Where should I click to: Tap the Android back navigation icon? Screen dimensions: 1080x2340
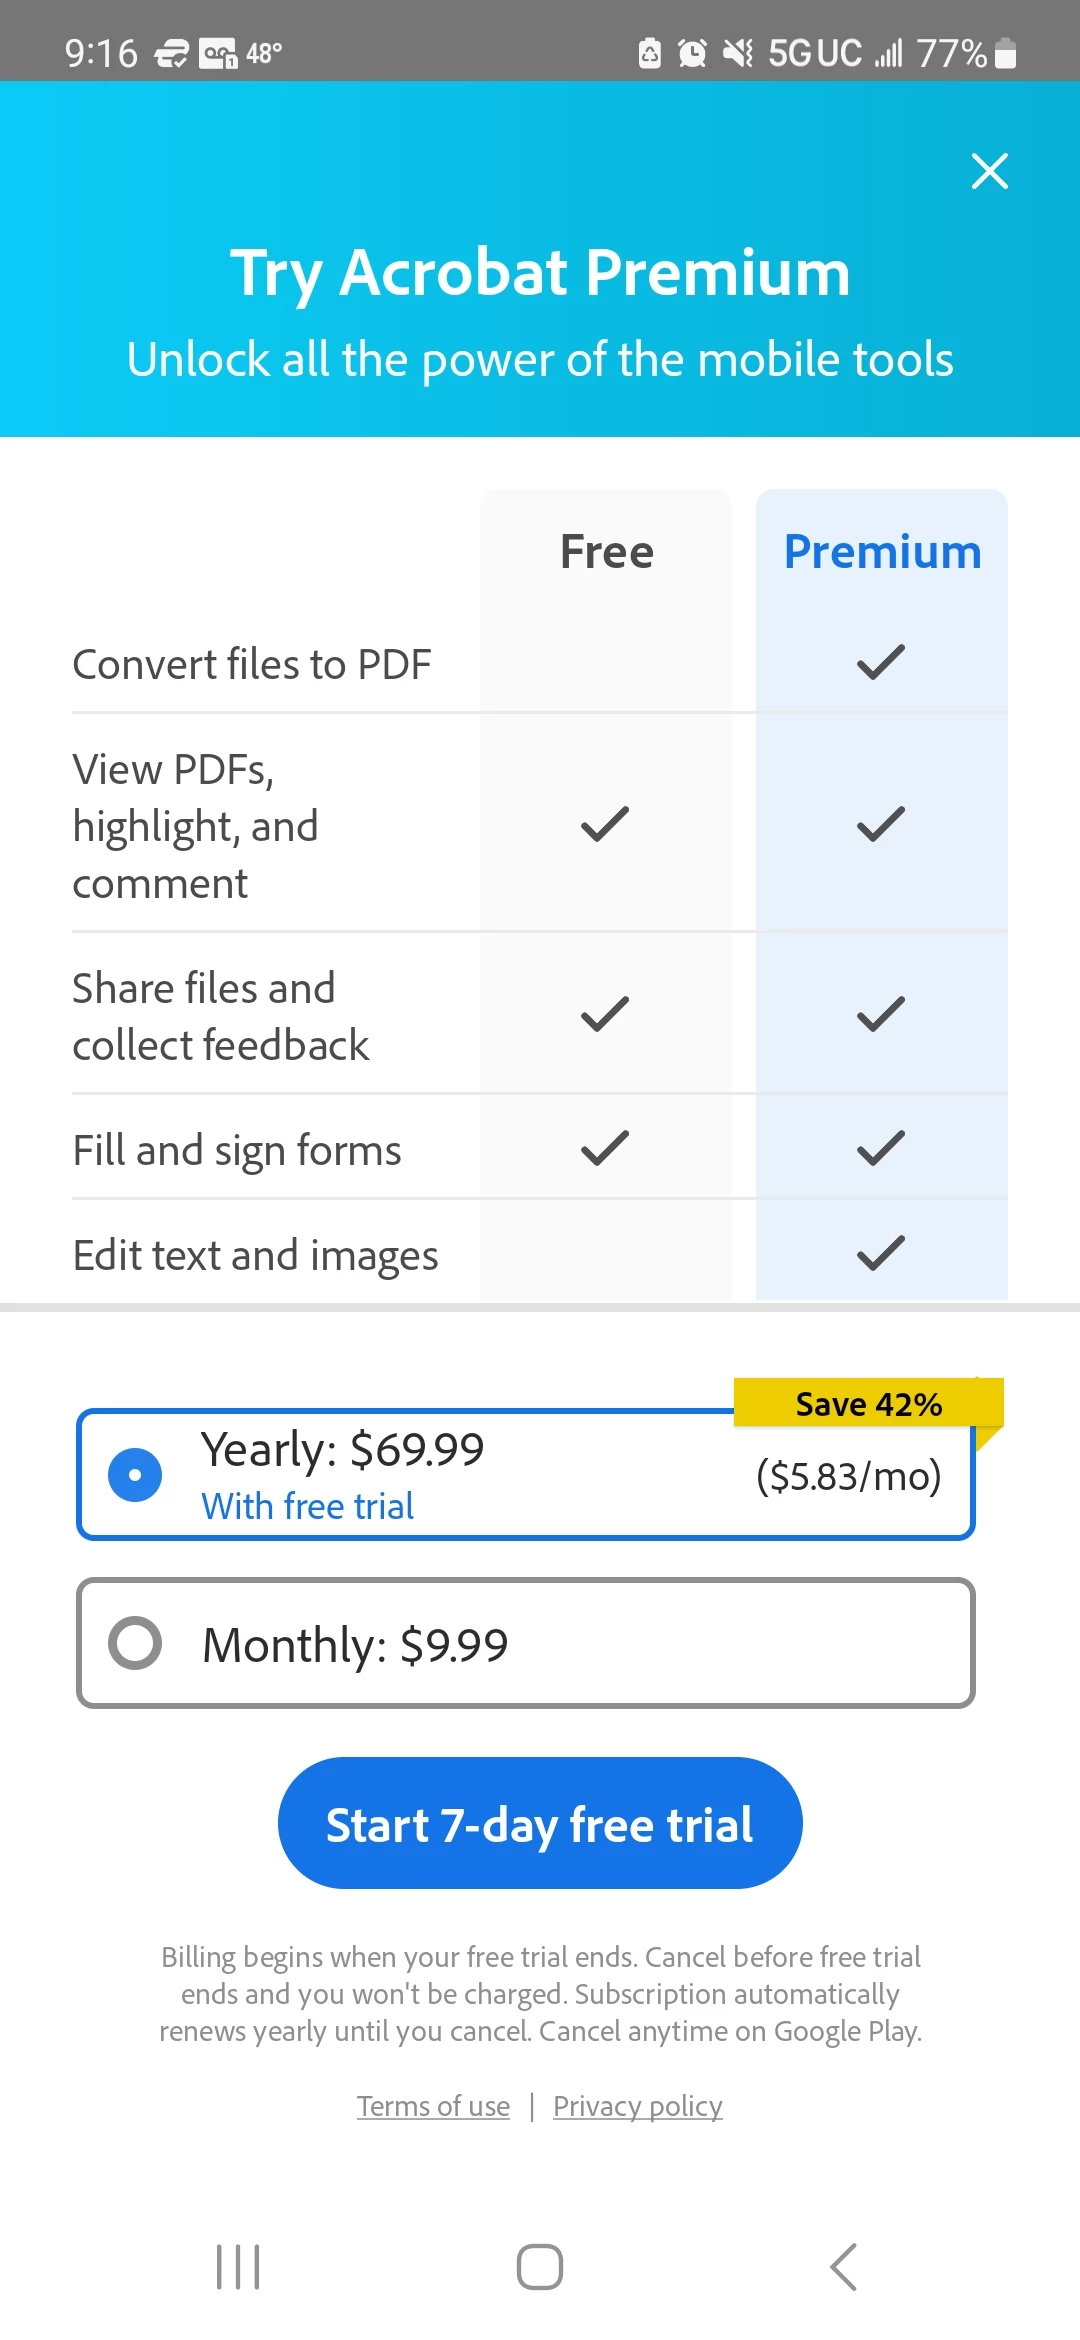[844, 2266]
